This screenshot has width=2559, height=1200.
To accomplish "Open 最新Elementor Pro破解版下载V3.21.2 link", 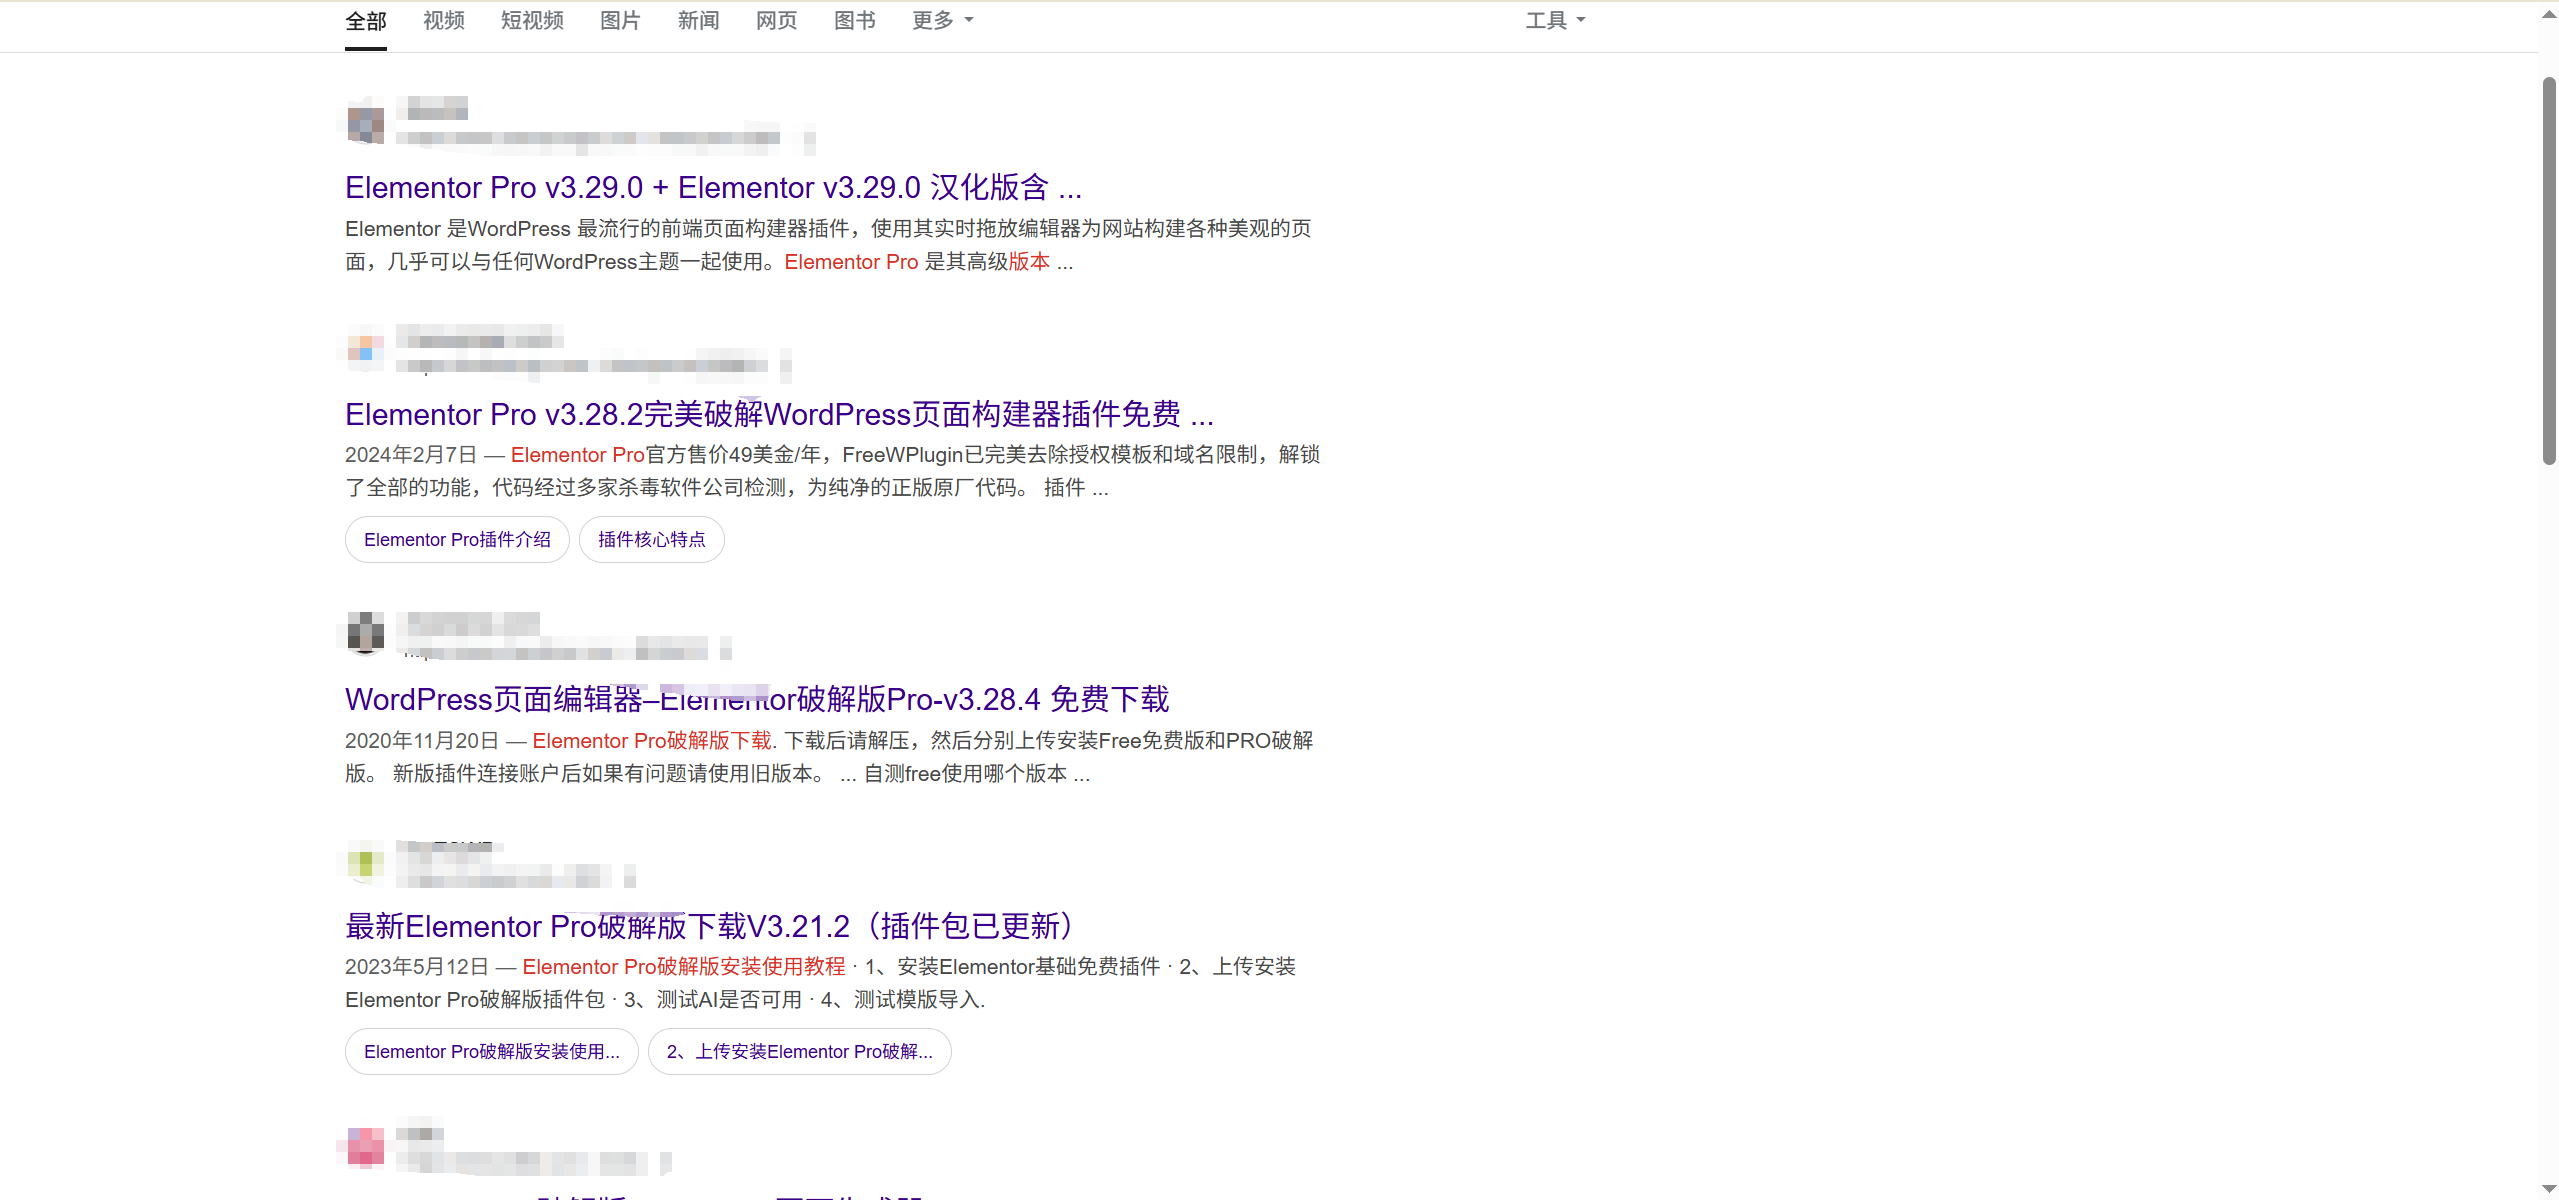I will pos(709,926).
